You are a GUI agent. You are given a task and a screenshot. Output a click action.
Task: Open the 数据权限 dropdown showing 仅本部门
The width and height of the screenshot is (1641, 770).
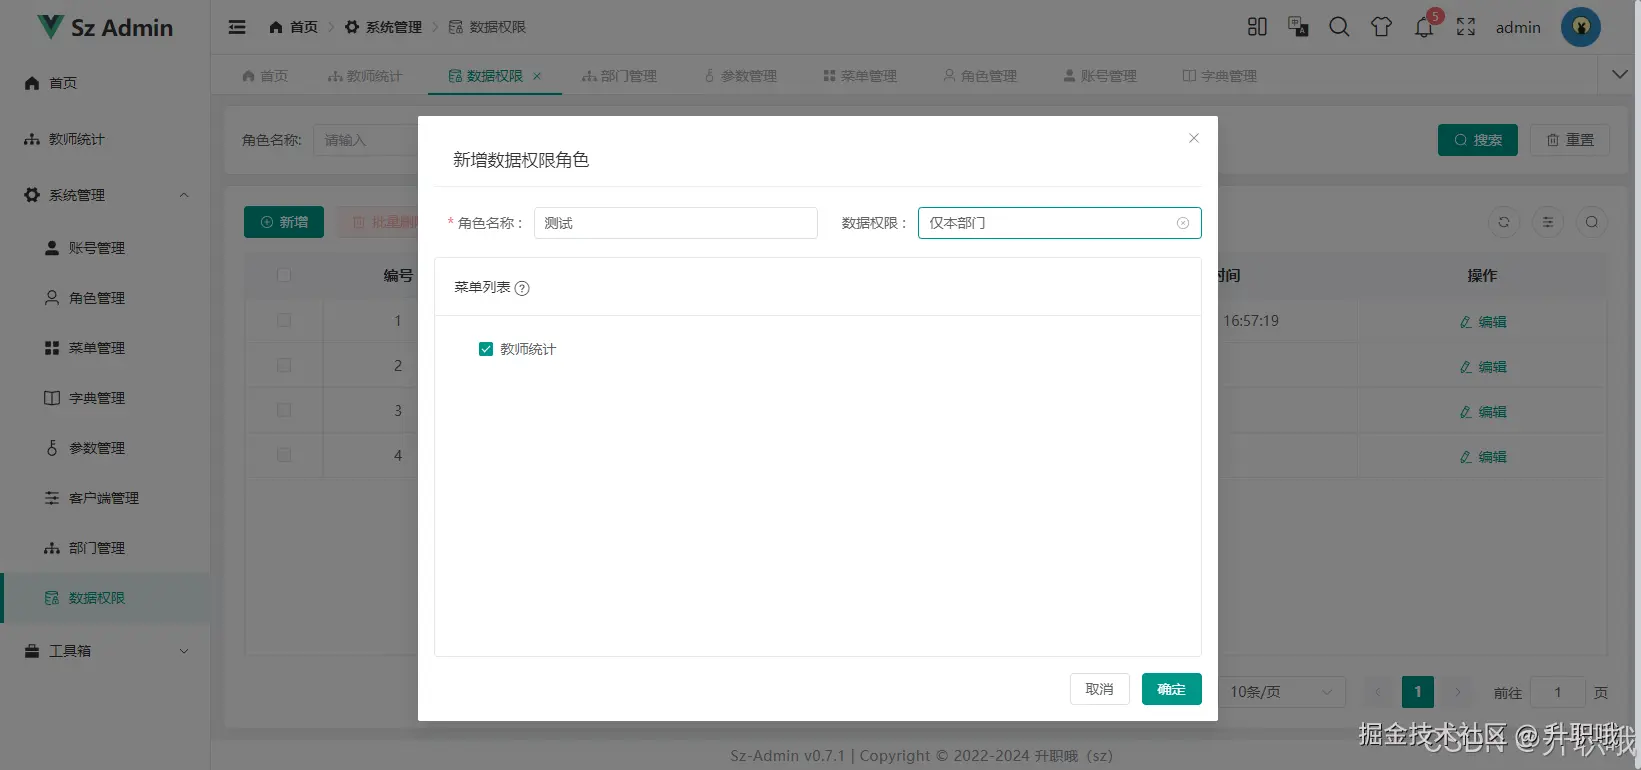pos(1059,223)
